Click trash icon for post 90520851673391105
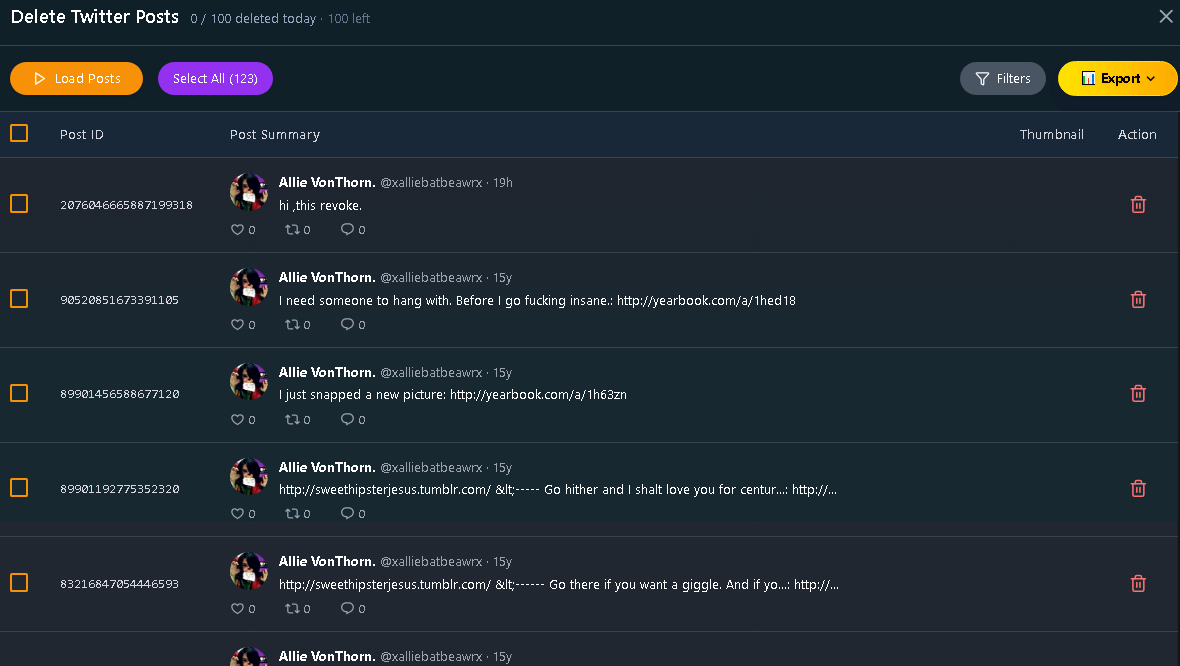 point(1138,300)
